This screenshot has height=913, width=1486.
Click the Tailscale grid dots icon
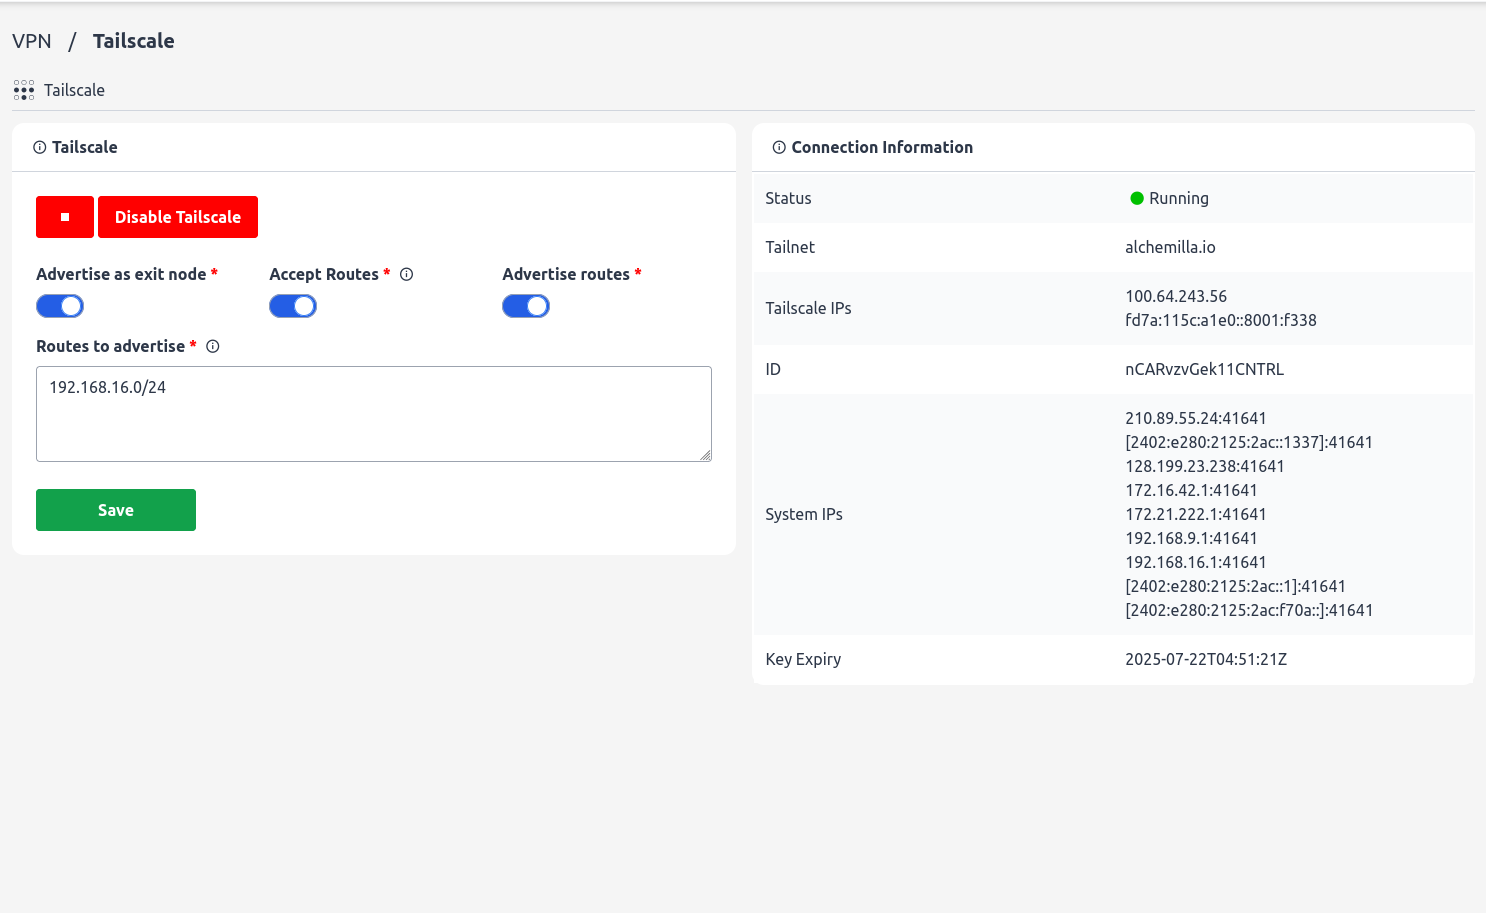24,90
